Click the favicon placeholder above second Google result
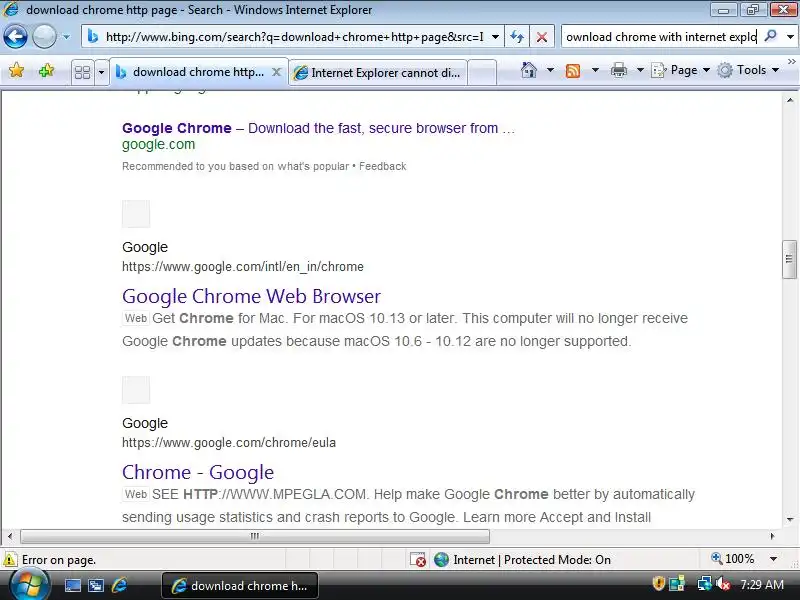The width and height of the screenshot is (800, 600). (x=136, y=390)
